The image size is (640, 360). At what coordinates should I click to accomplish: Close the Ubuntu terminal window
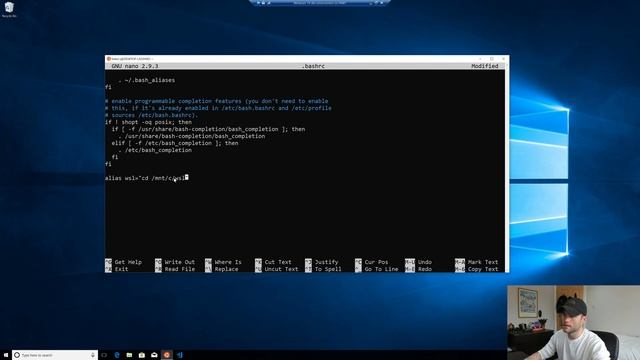(x=503, y=59)
